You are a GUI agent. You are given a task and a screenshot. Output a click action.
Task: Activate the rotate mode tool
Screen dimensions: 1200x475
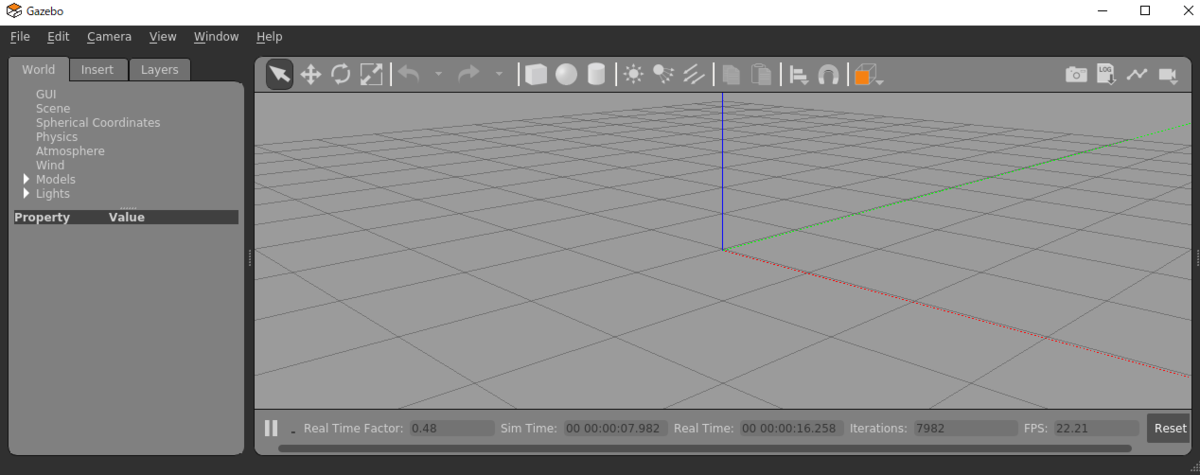click(341, 74)
